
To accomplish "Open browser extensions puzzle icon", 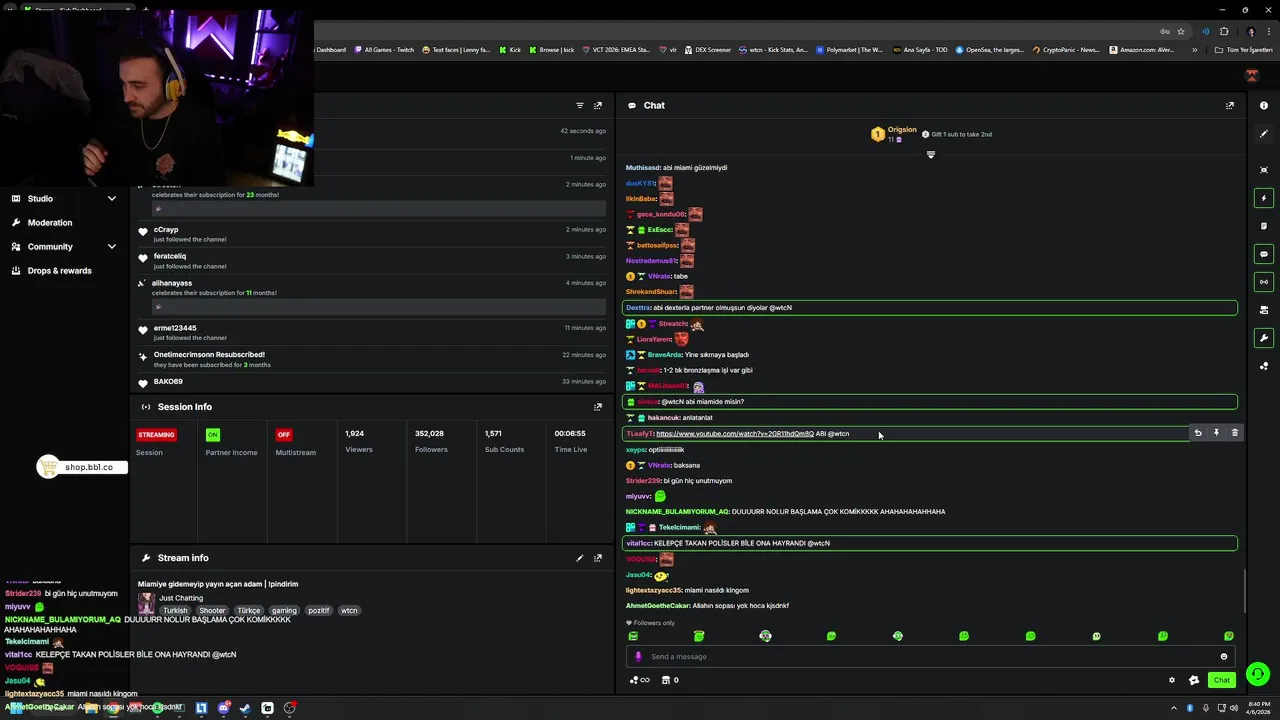I will click(1224, 31).
